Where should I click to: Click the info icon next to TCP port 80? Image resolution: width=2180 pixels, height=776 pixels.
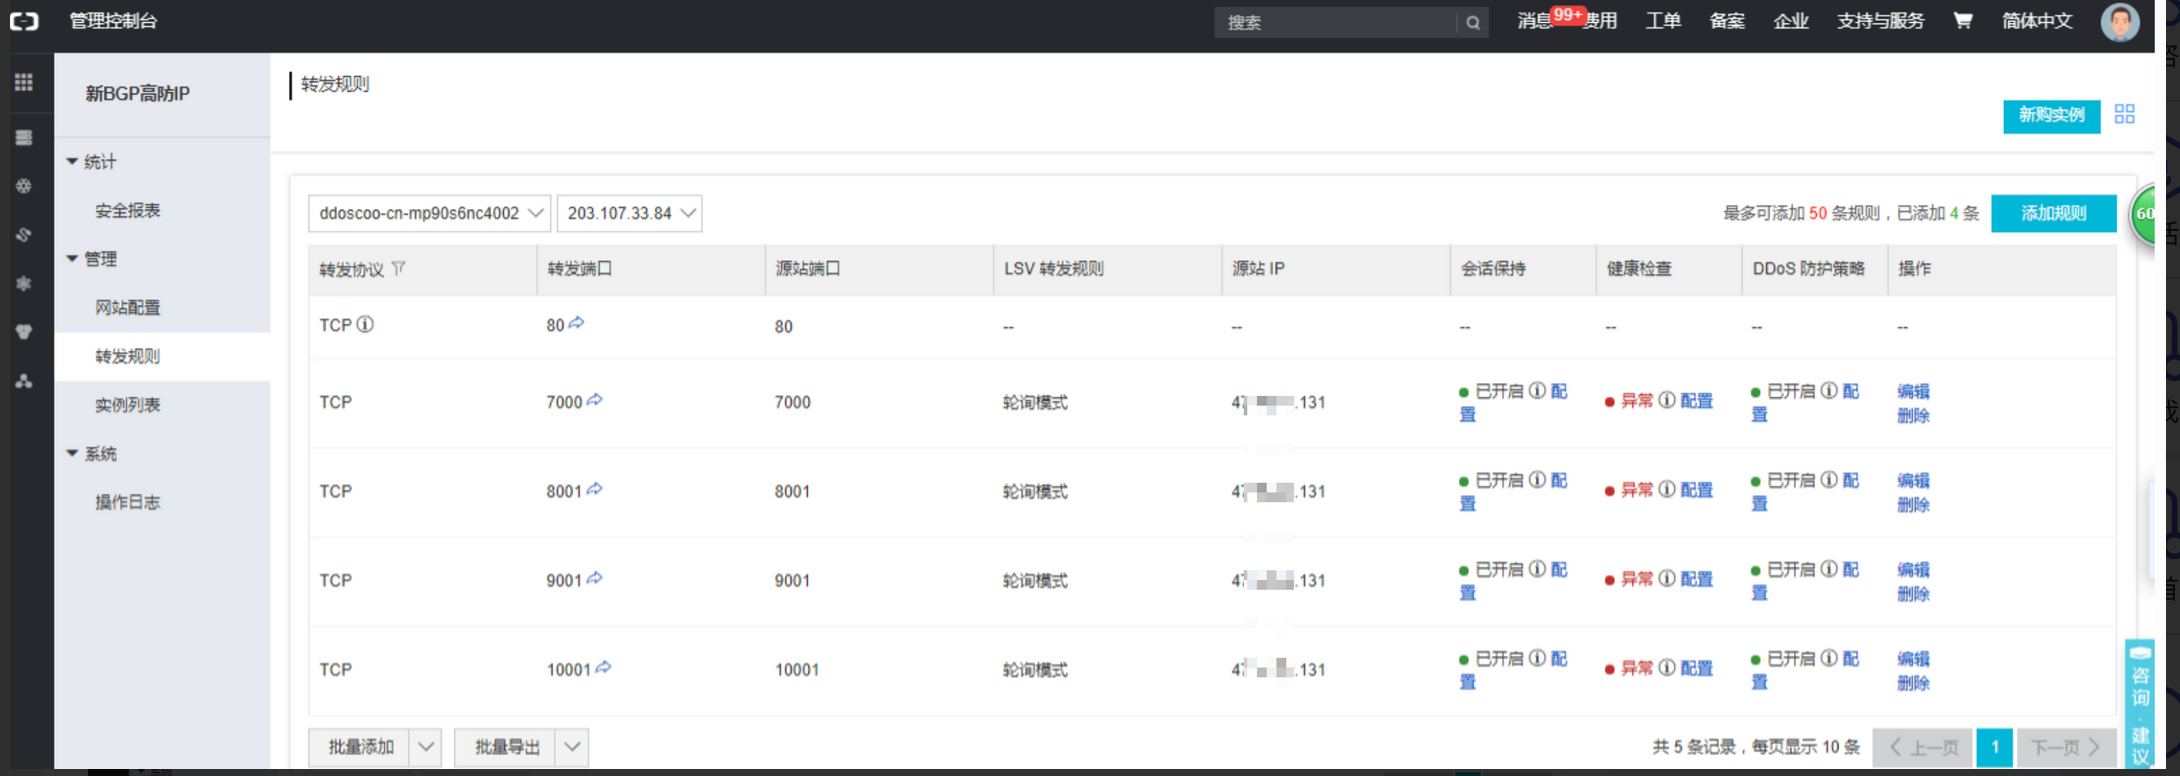click(365, 324)
